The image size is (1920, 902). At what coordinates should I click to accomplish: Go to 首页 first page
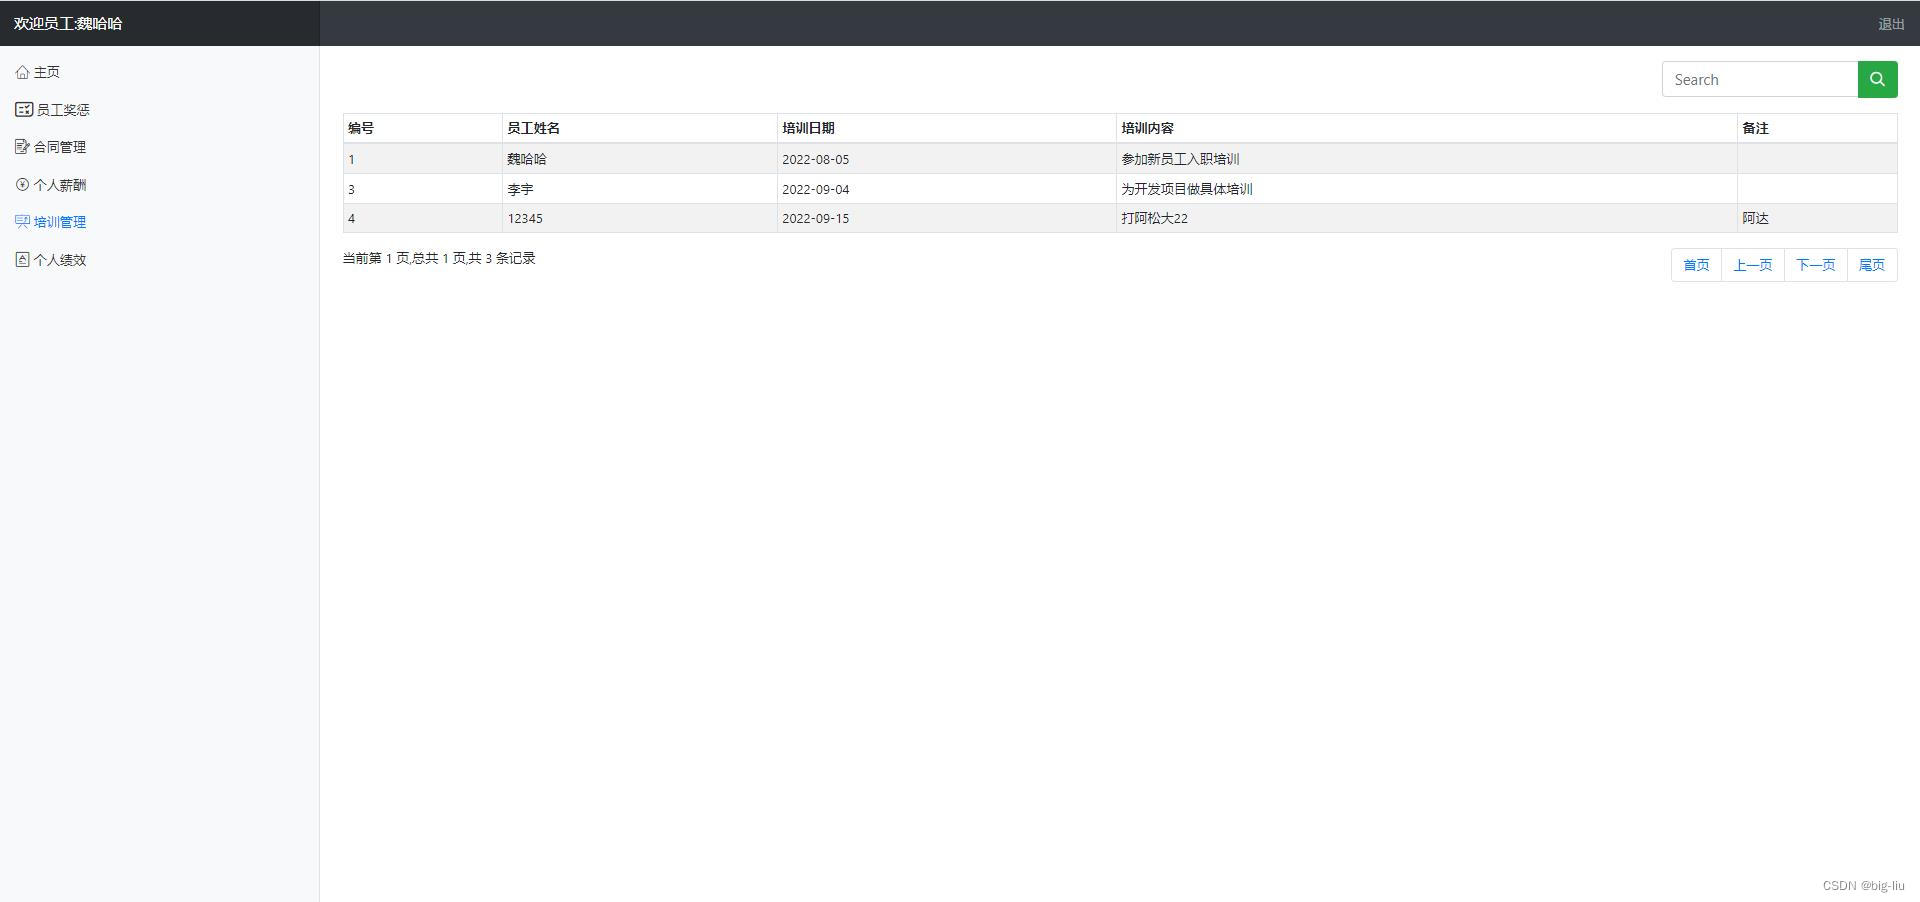tap(1696, 265)
